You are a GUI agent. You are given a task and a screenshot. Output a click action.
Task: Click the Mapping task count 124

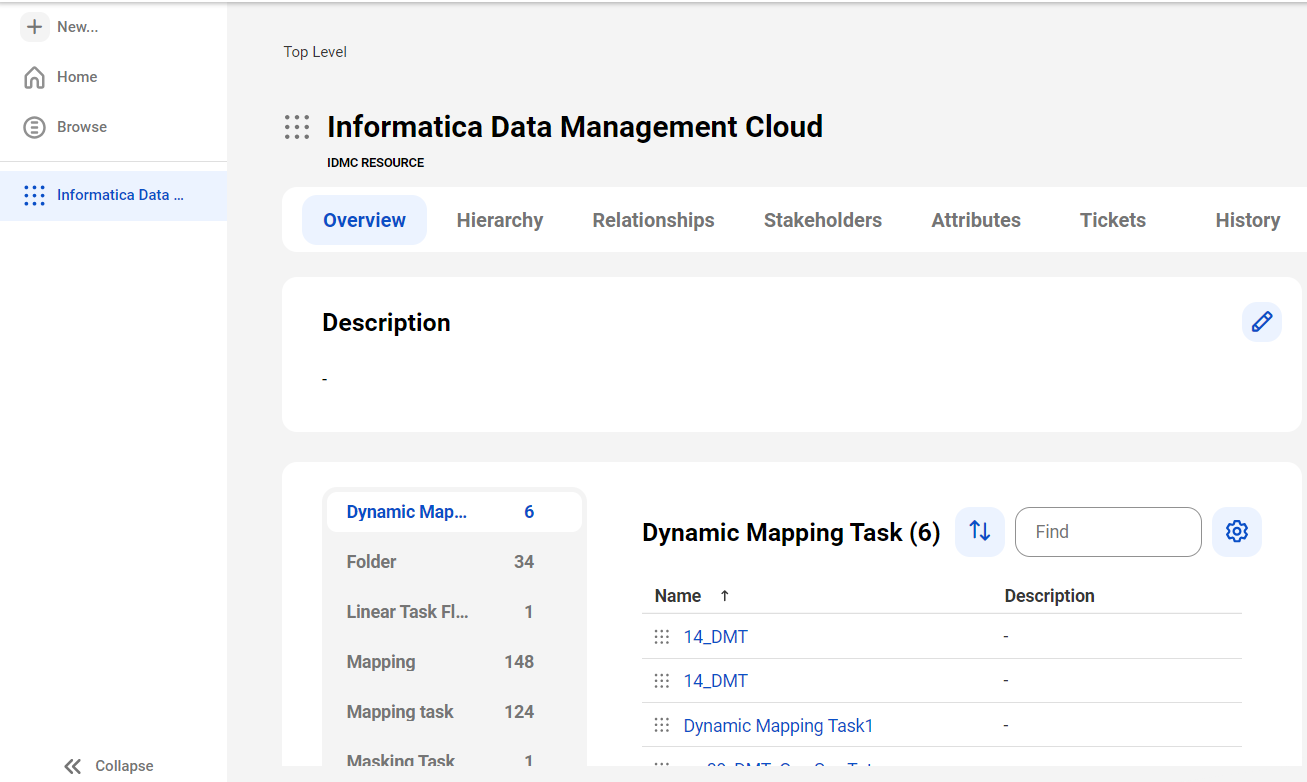pyautogui.click(x=519, y=712)
